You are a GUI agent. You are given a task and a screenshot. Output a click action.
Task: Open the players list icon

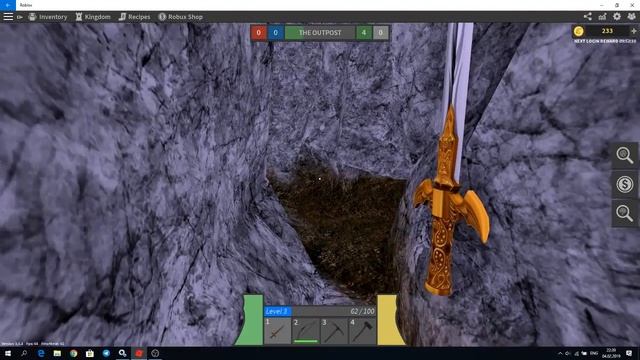point(631,17)
